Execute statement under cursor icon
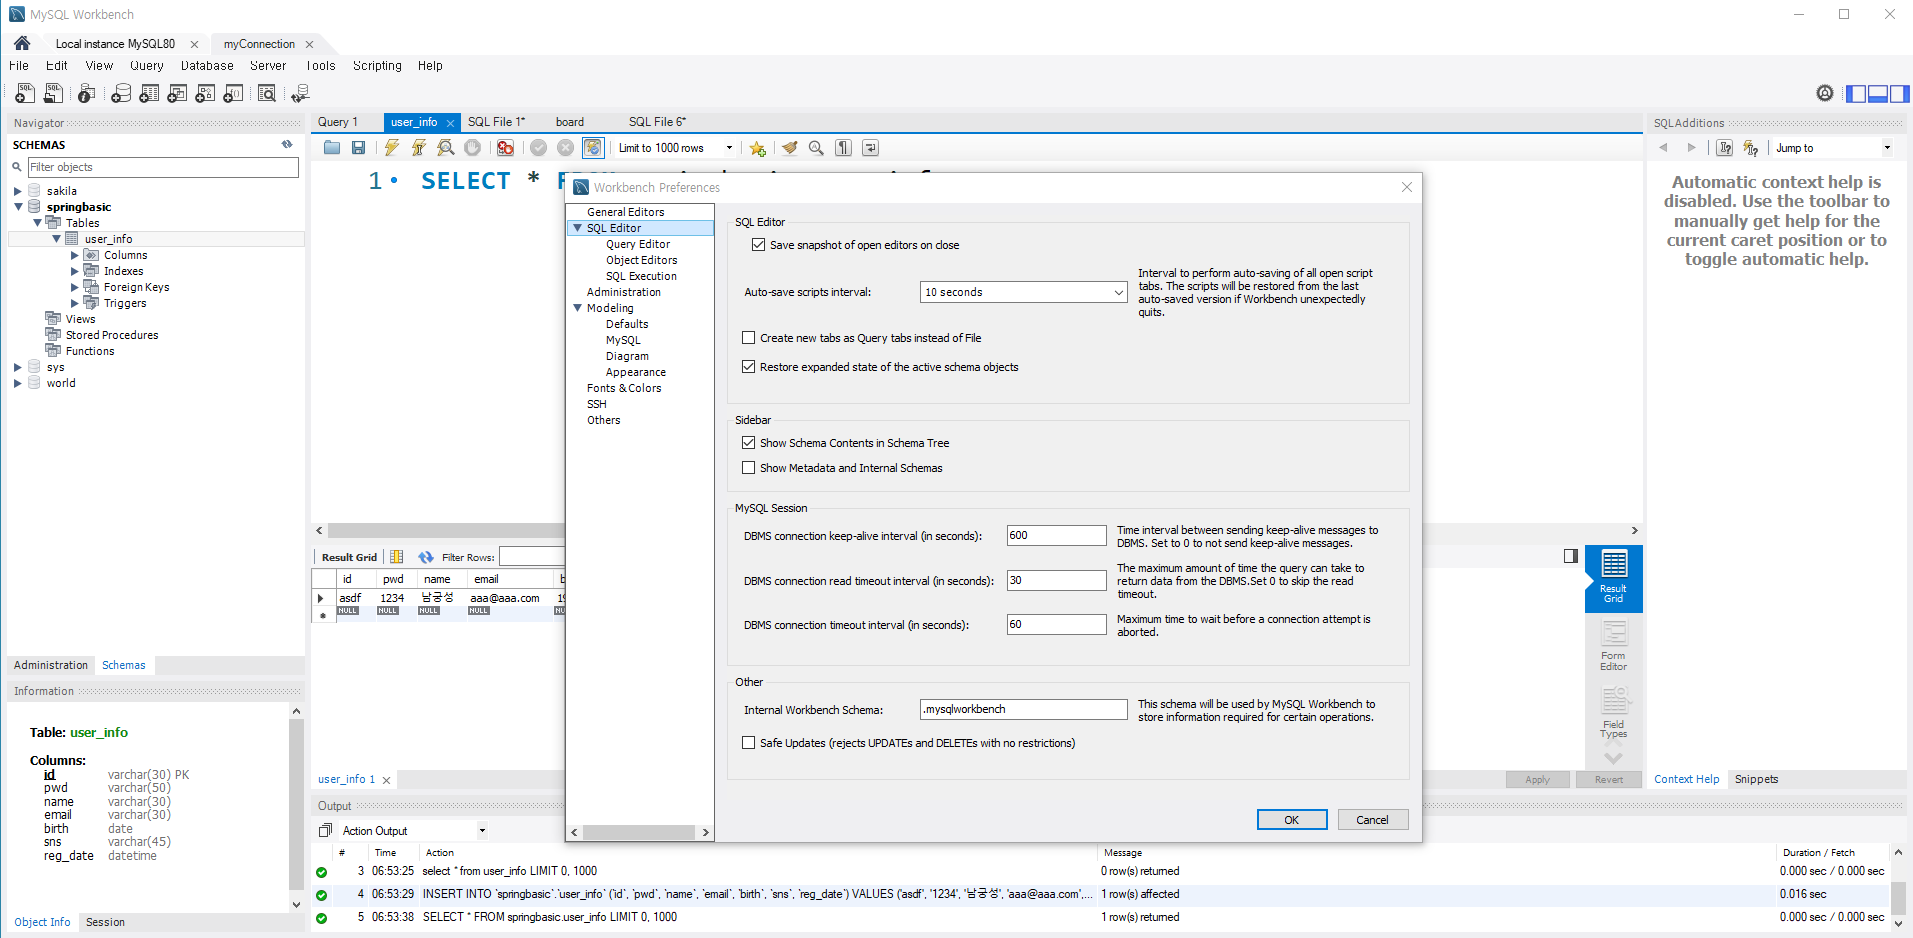This screenshot has width=1913, height=938. pyautogui.click(x=419, y=148)
